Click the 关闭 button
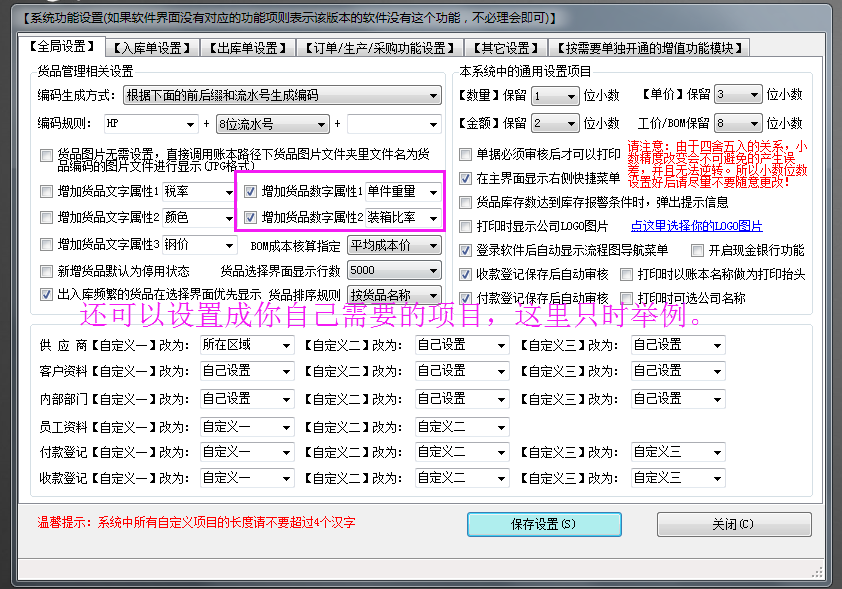Screen dimensions: 842x589 pyautogui.click(x=734, y=524)
